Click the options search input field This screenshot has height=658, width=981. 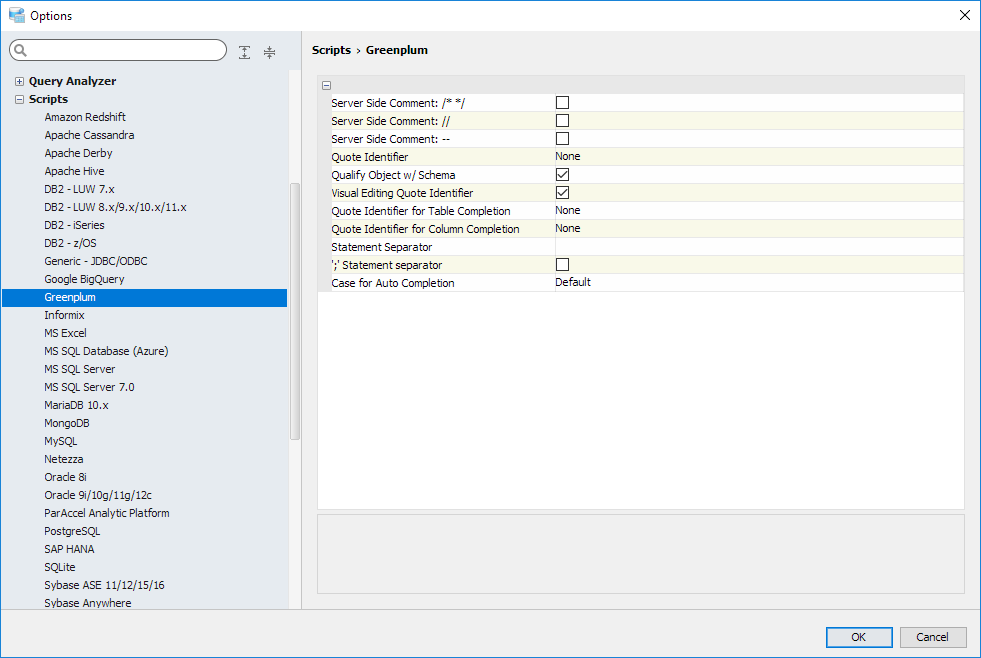tap(125, 51)
